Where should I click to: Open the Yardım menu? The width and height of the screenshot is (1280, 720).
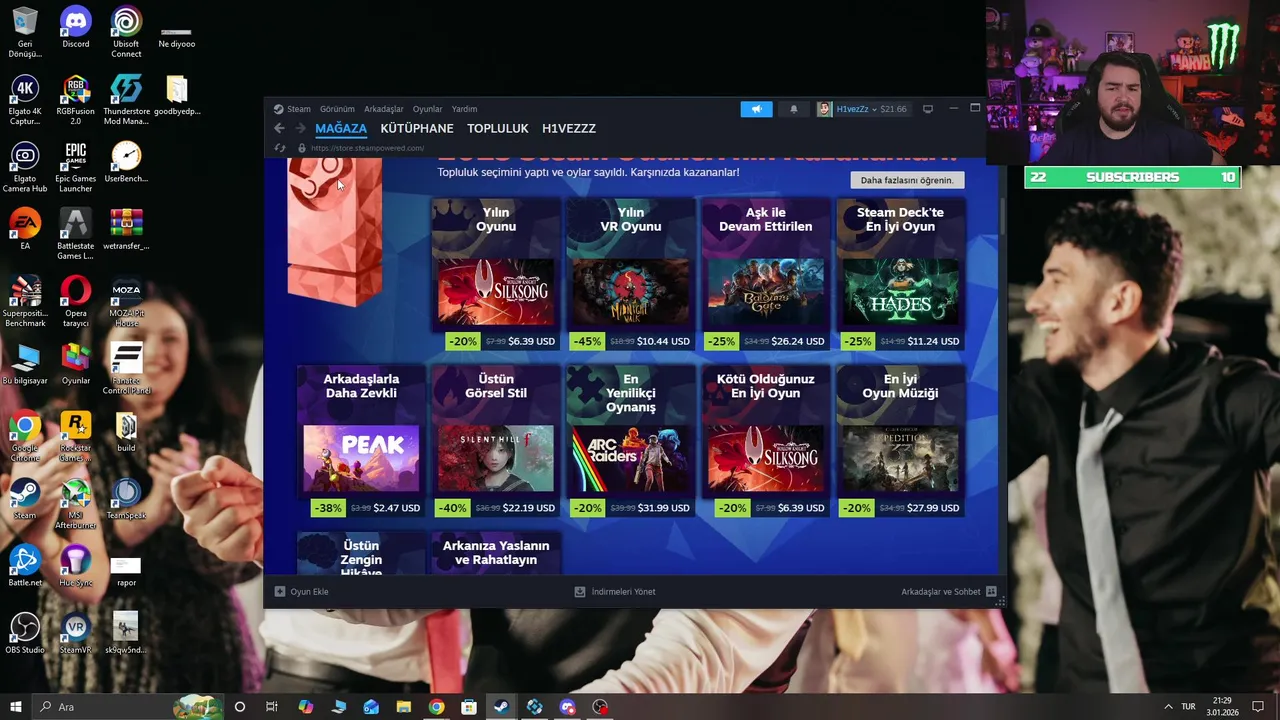464,109
